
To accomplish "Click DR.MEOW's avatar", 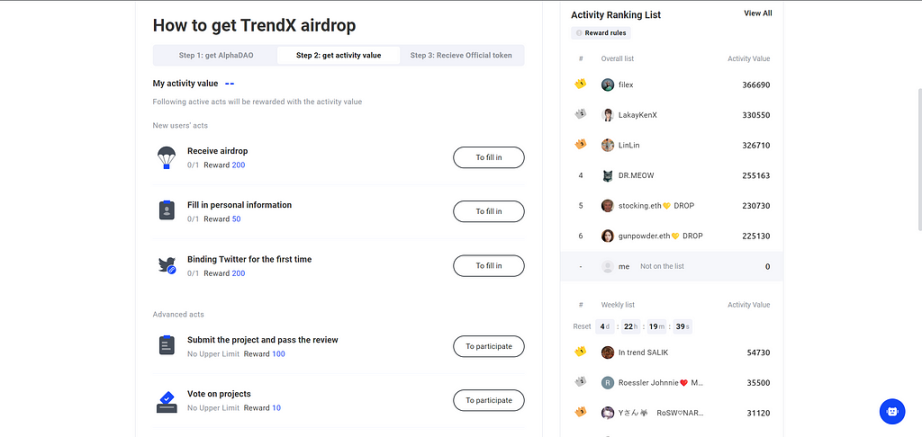I will tap(607, 175).
